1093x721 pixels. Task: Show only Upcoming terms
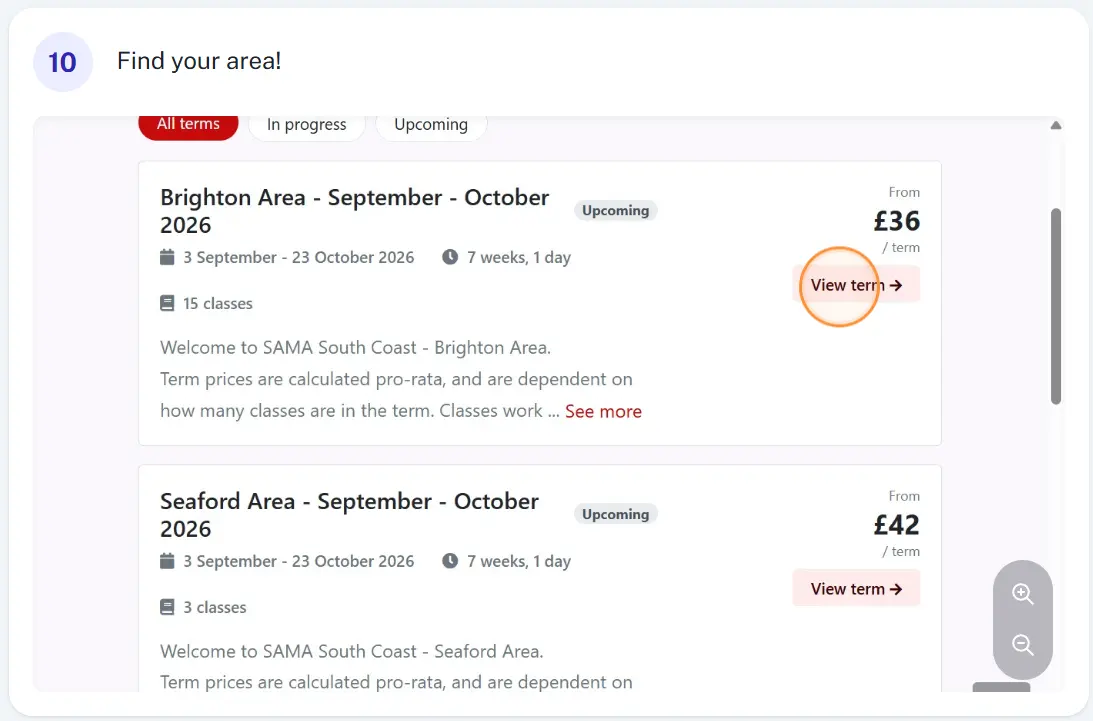431,126
